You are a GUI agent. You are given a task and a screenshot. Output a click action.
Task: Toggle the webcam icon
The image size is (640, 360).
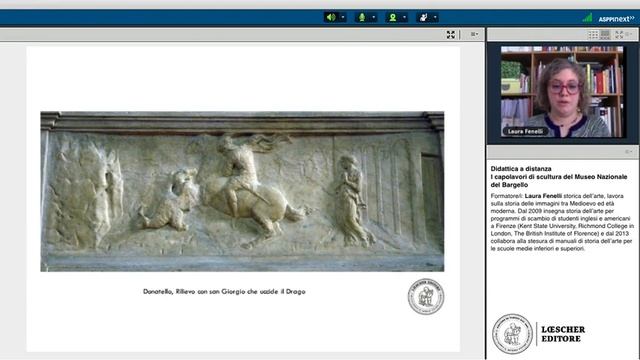(x=393, y=17)
